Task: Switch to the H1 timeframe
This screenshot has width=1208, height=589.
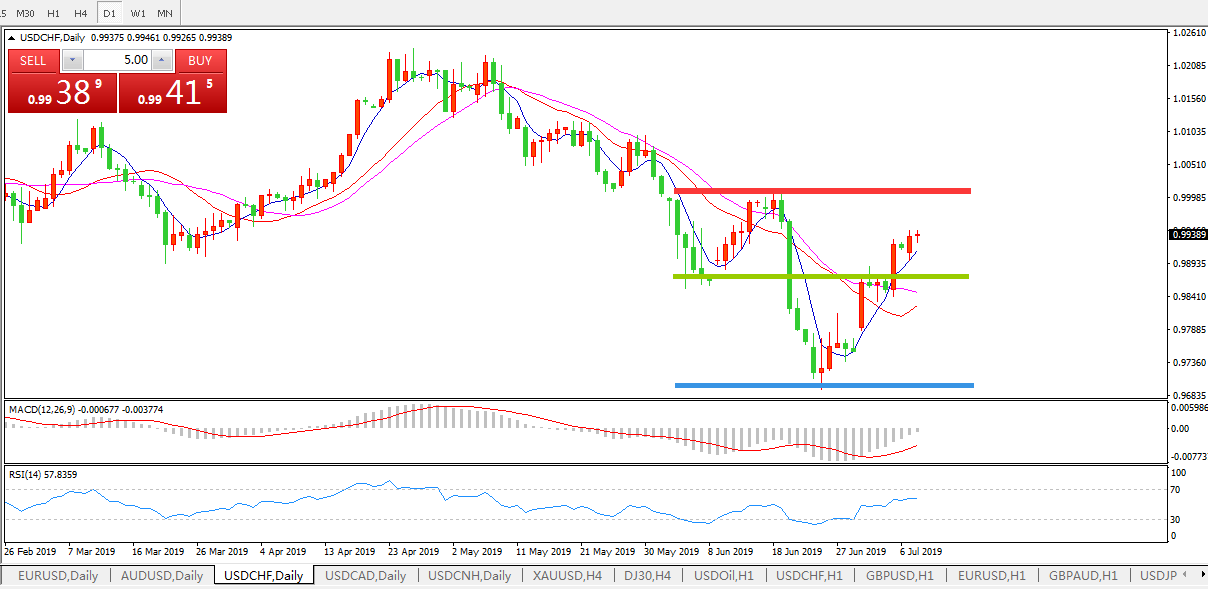Action: pyautogui.click(x=54, y=13)
